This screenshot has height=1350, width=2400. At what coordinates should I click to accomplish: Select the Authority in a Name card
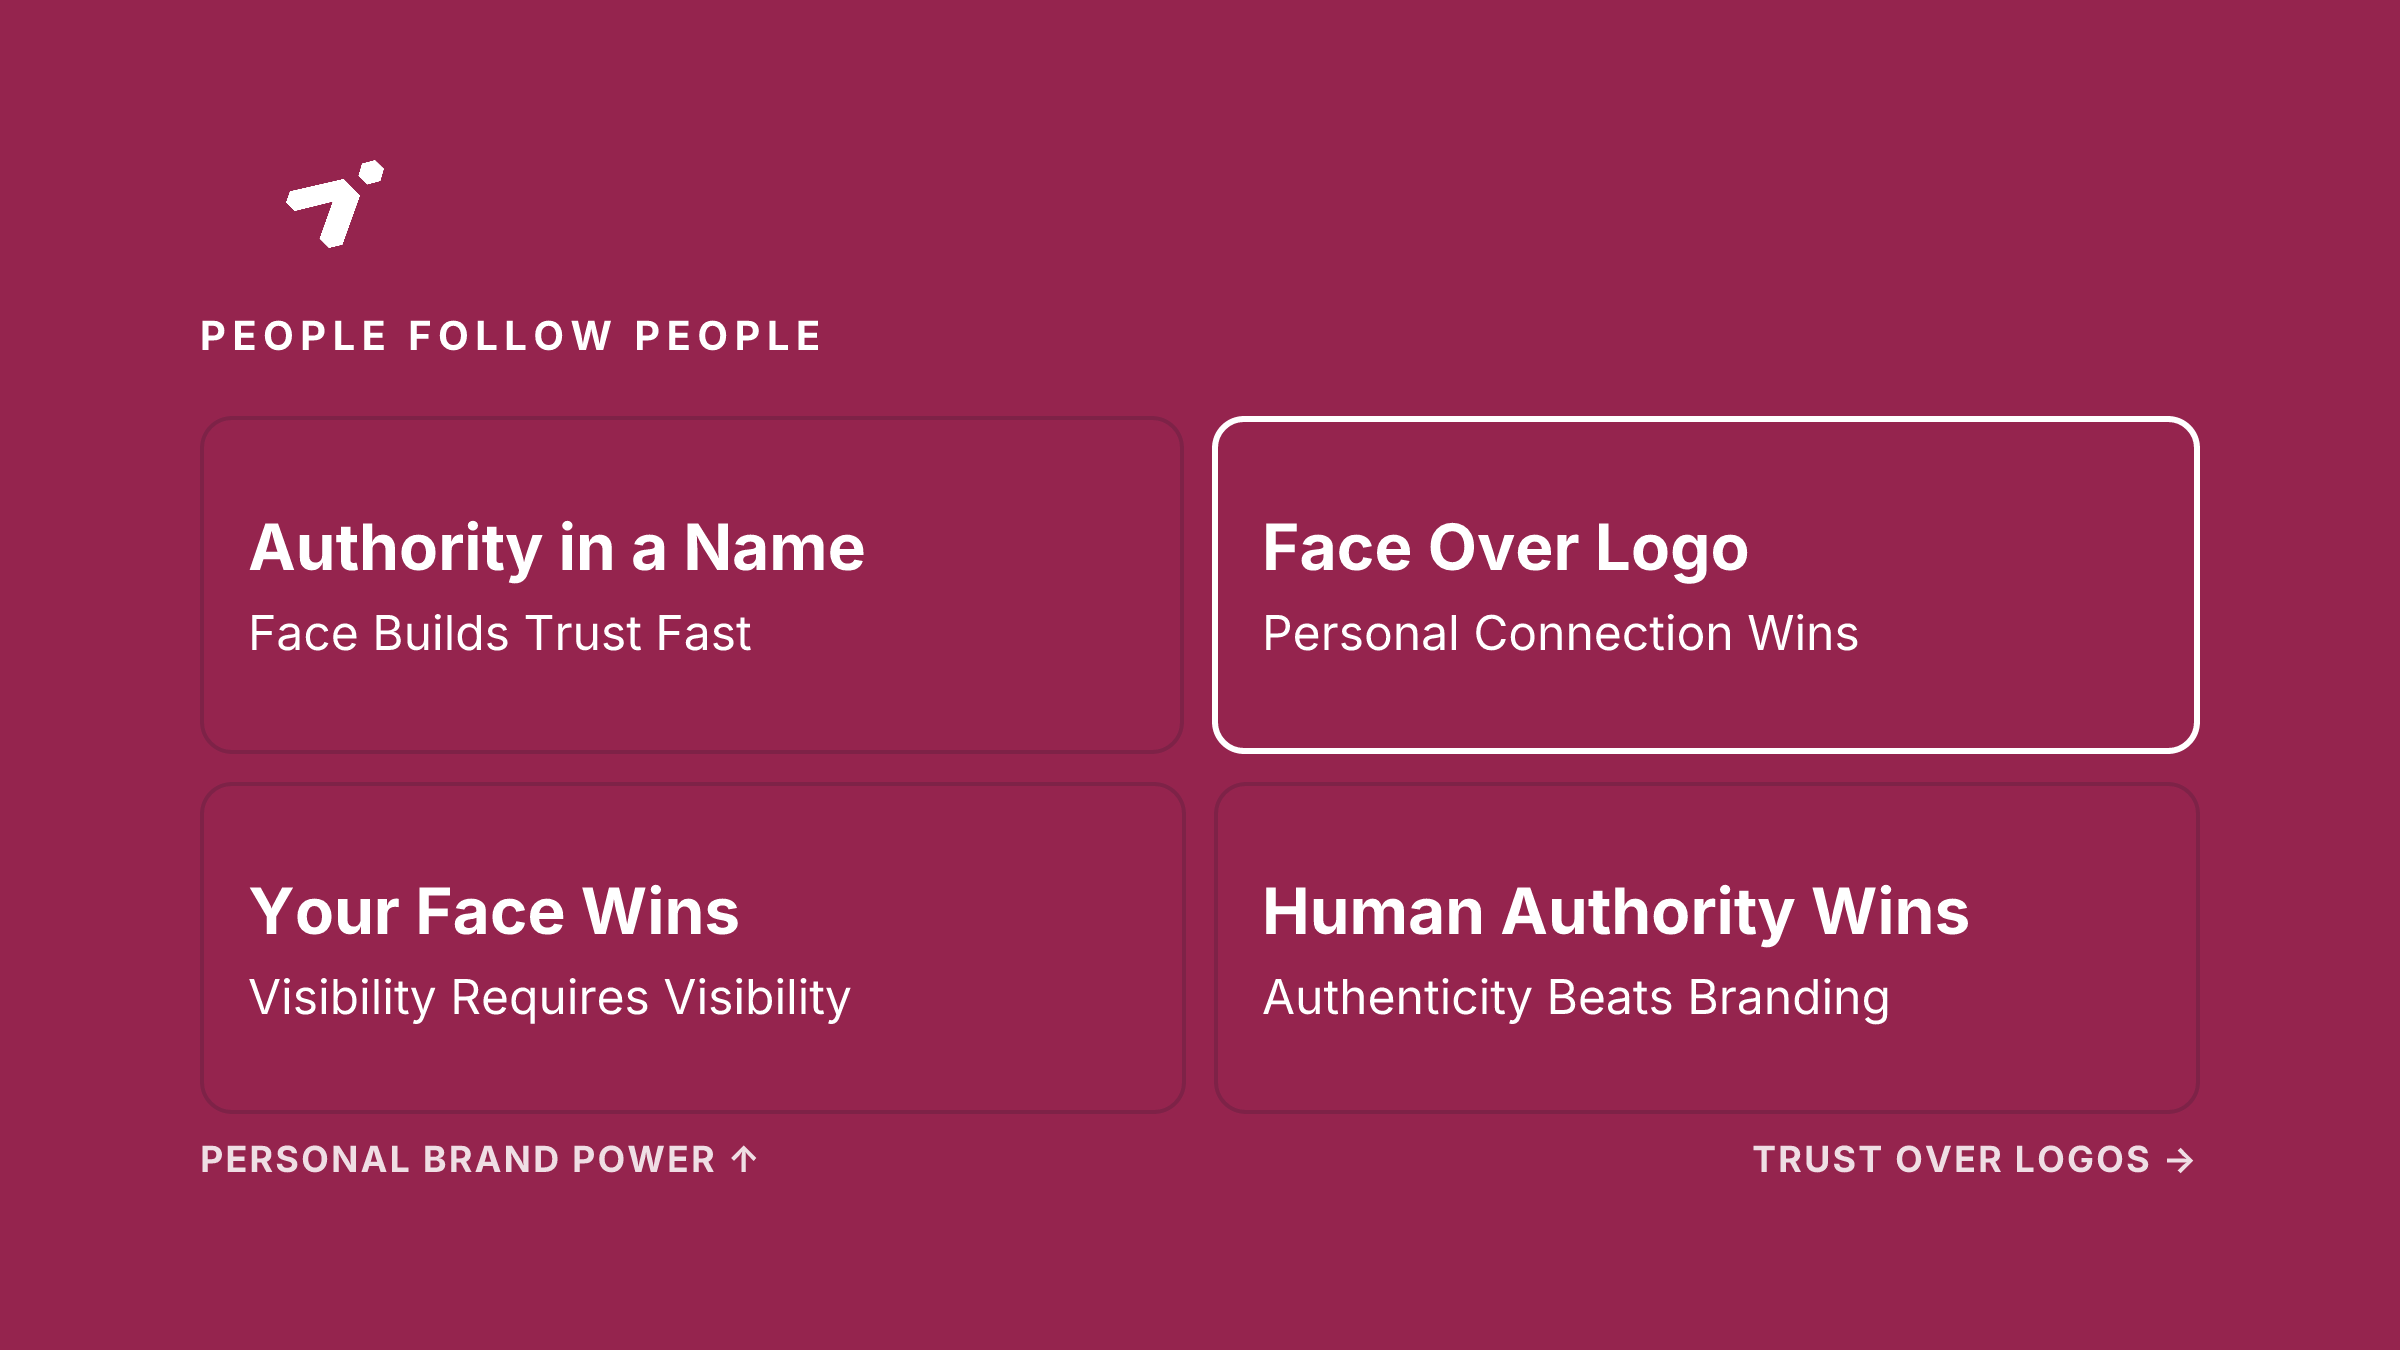click(692, 585)
